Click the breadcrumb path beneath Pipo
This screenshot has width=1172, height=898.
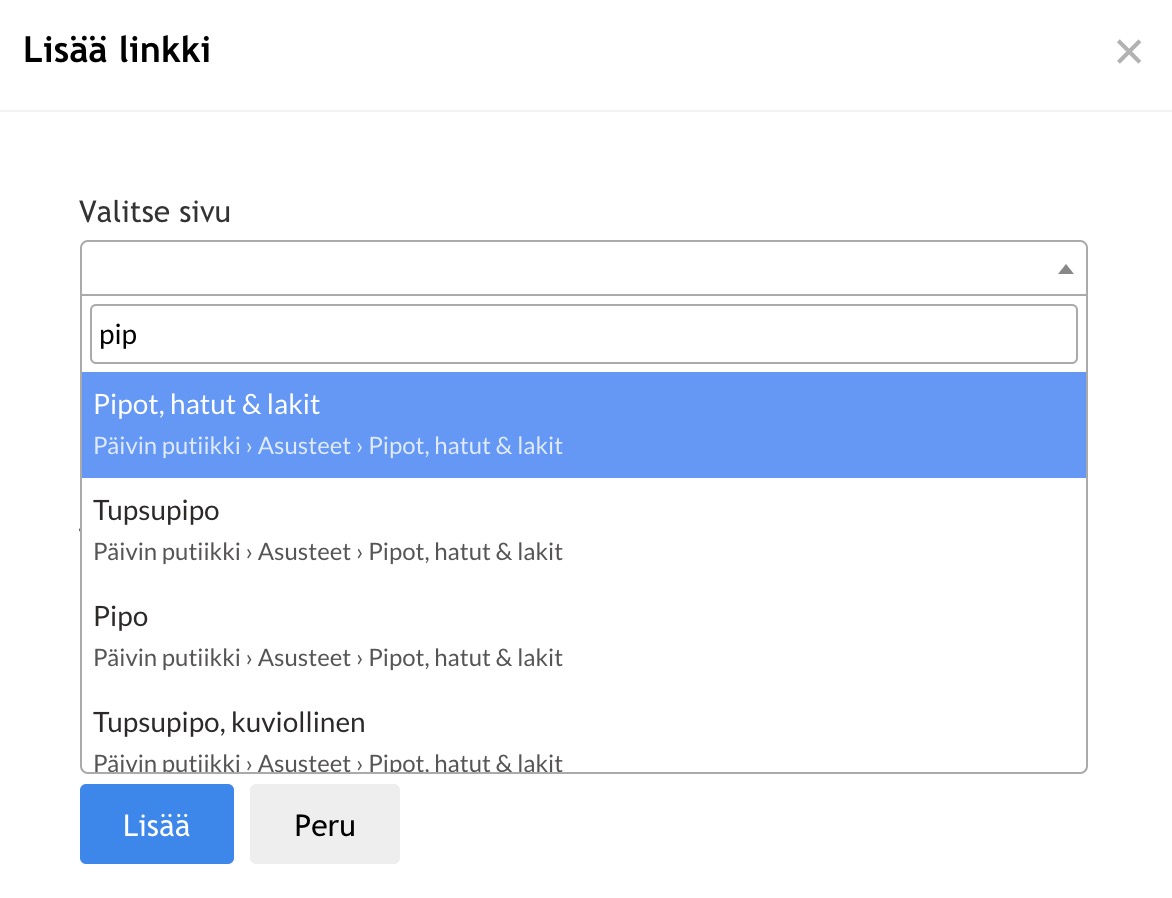328,658
